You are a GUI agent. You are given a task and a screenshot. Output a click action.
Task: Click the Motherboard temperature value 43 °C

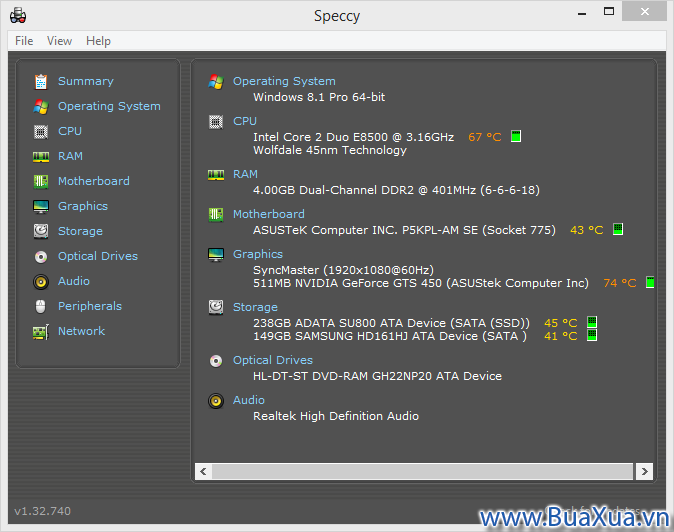pos(587,230)
